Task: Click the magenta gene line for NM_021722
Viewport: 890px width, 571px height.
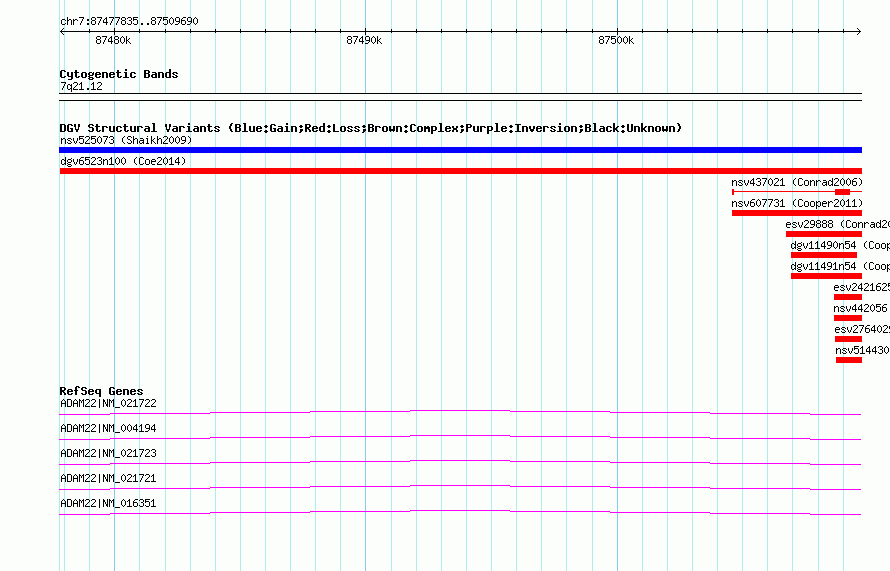Action: click(x=460, y=410)
